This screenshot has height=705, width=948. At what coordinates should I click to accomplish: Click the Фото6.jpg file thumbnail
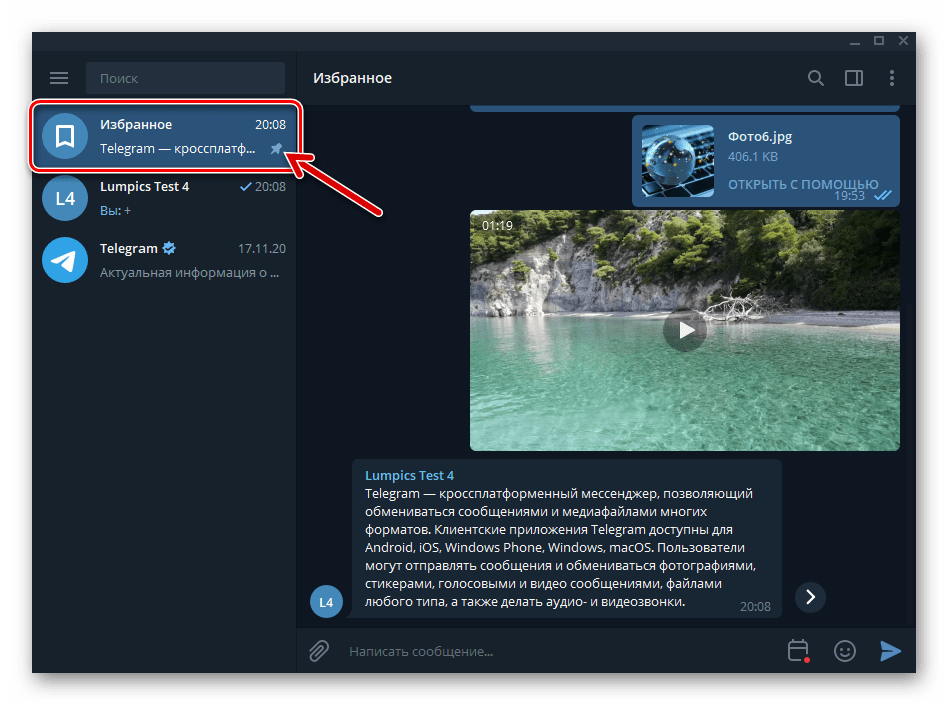pos(677,161)
